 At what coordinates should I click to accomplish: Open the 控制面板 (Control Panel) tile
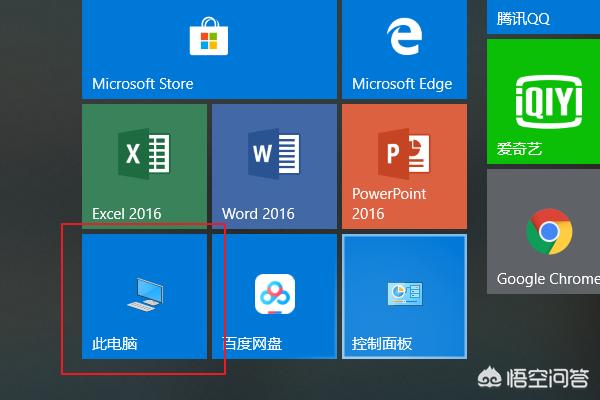404,297
